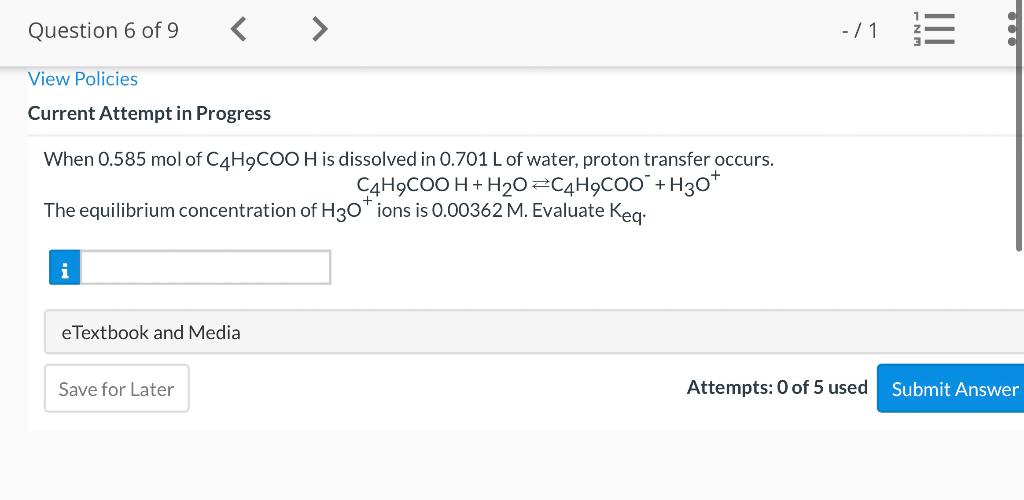Click the blue info icon beside answer box
Viewport: 1024px width, 500px height.
pyautogui.click(x=65, y=268)
